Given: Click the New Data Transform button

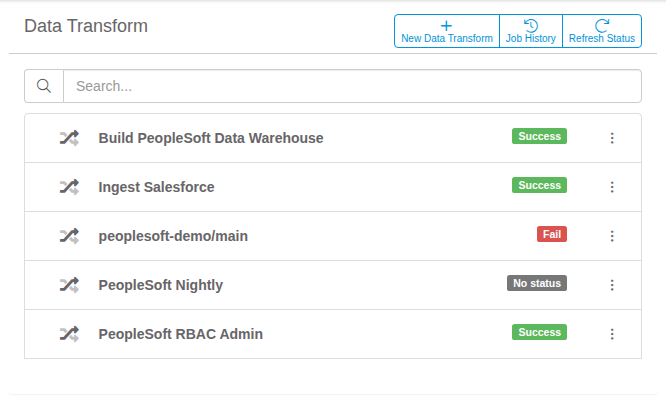Looking at the screenshot, I should 447,31.
